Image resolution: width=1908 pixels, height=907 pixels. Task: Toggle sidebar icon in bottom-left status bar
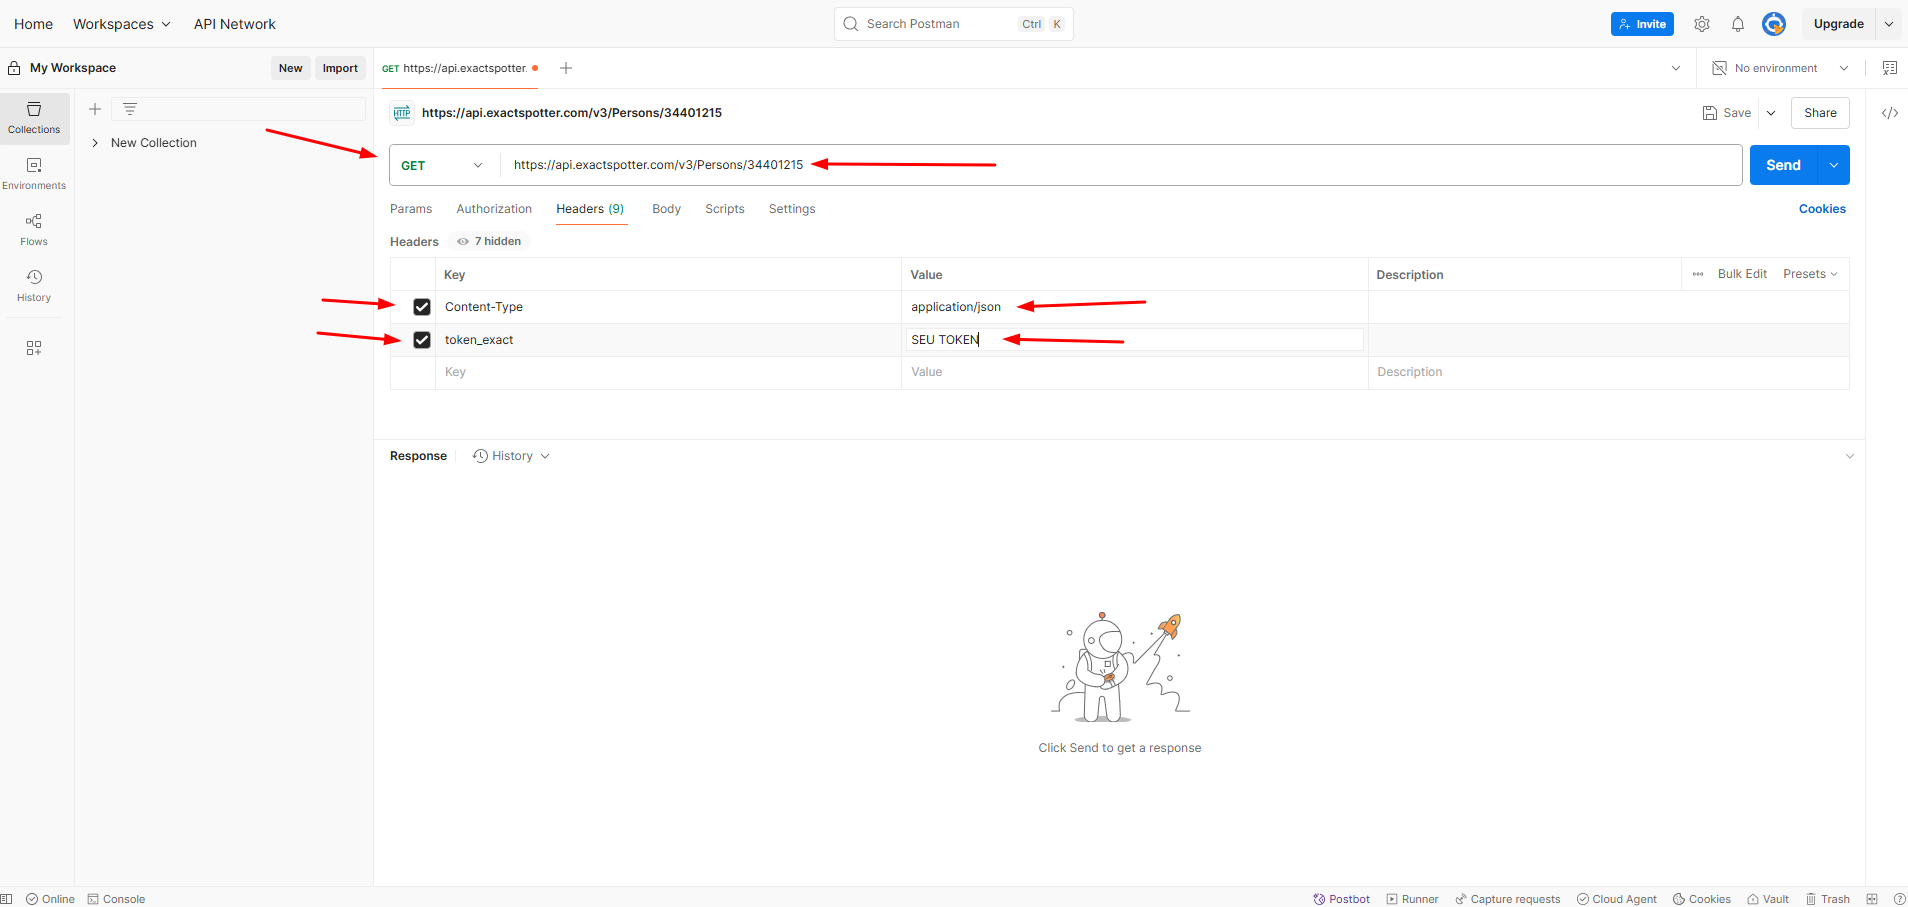(6, 899)
